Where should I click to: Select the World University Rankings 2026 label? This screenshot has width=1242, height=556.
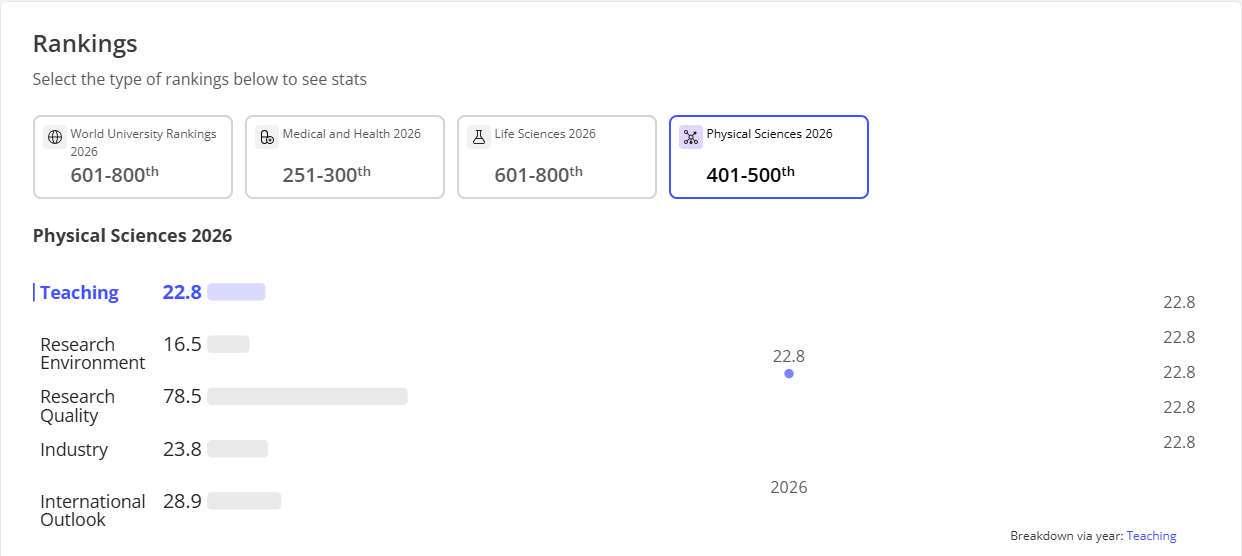(143, 142)
